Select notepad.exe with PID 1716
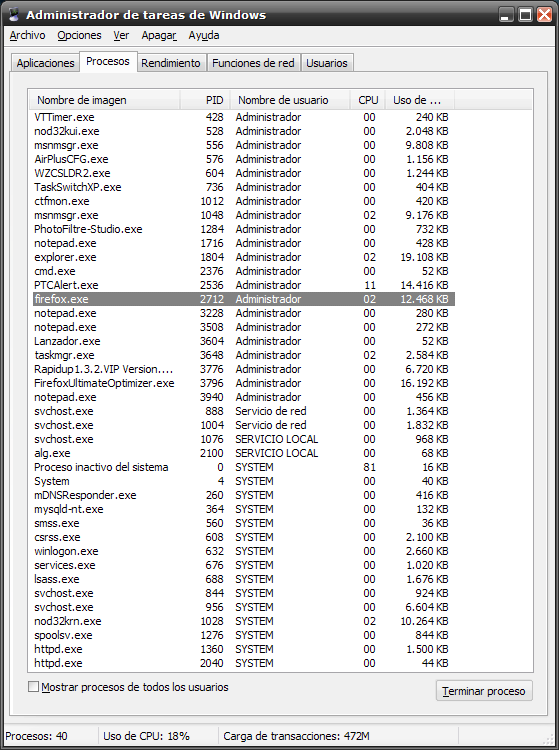 click(243, 243)
